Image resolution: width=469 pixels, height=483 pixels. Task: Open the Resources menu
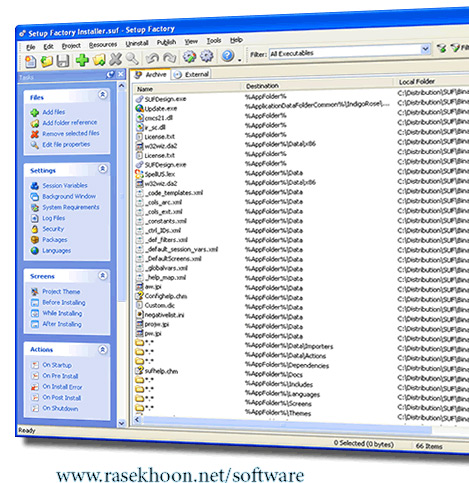(103, 45)
